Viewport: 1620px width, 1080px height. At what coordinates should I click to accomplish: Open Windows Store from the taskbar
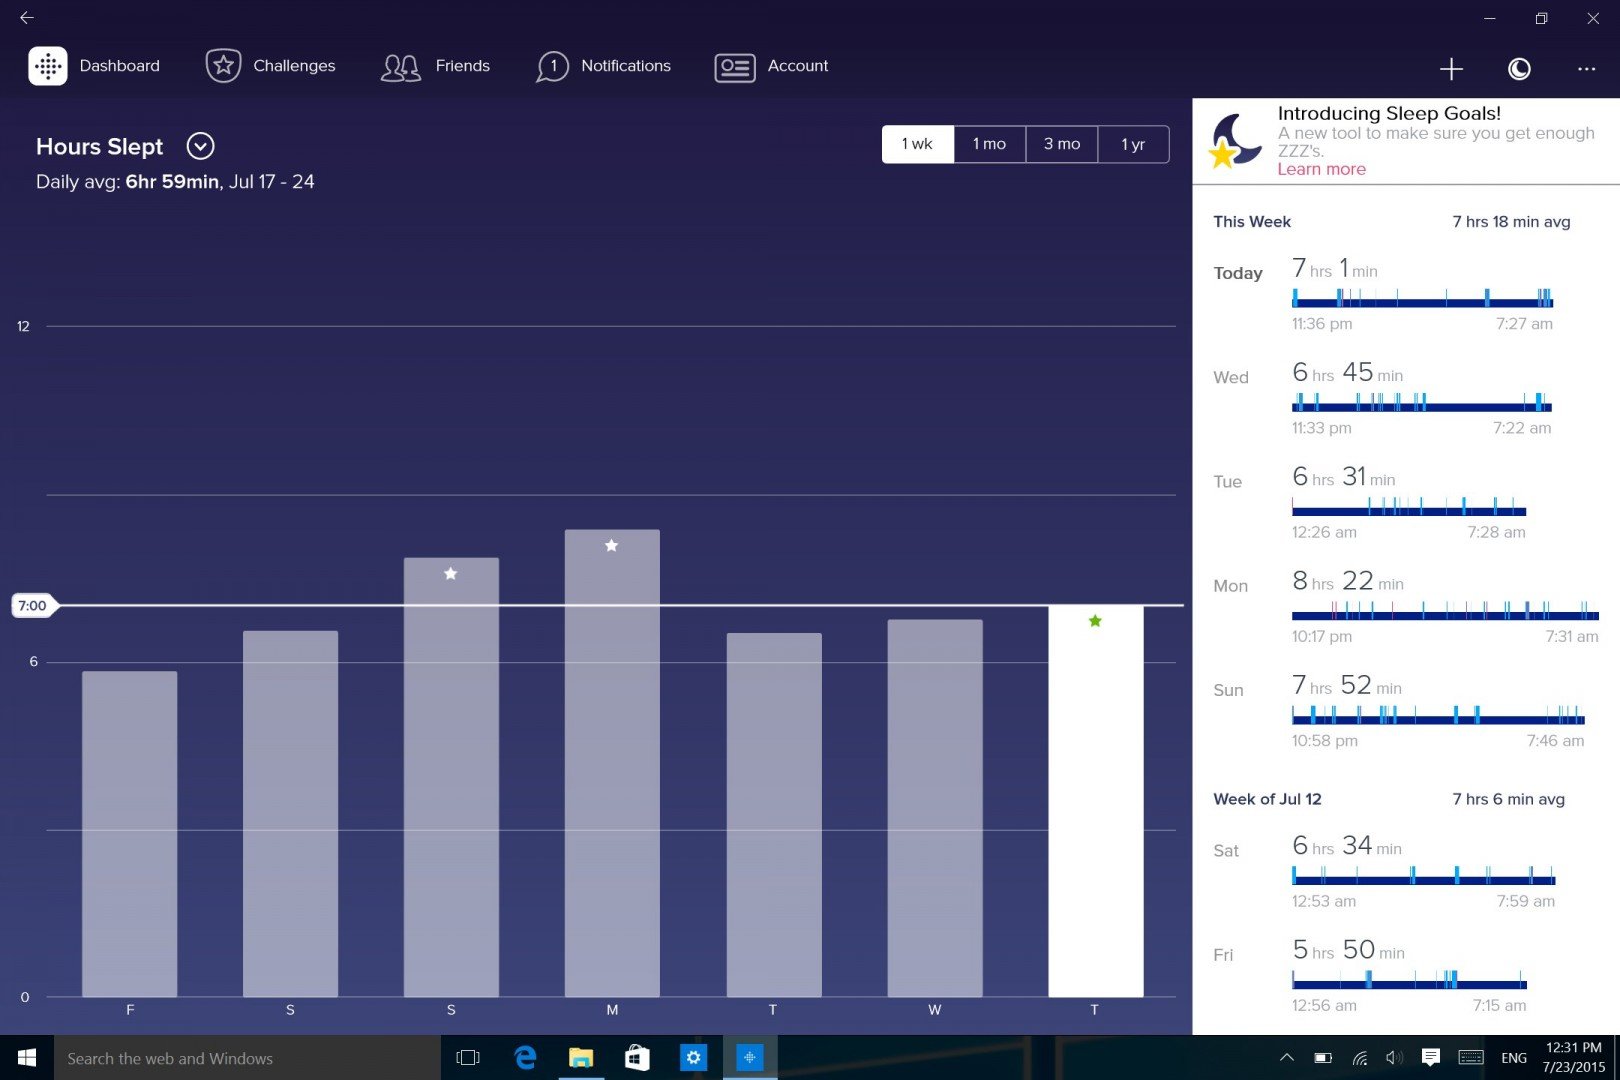637,1058
